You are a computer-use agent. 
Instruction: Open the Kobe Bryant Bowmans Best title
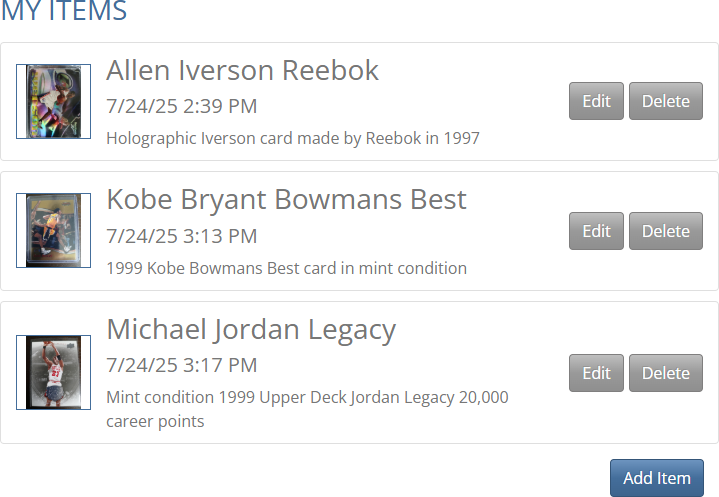286,200
